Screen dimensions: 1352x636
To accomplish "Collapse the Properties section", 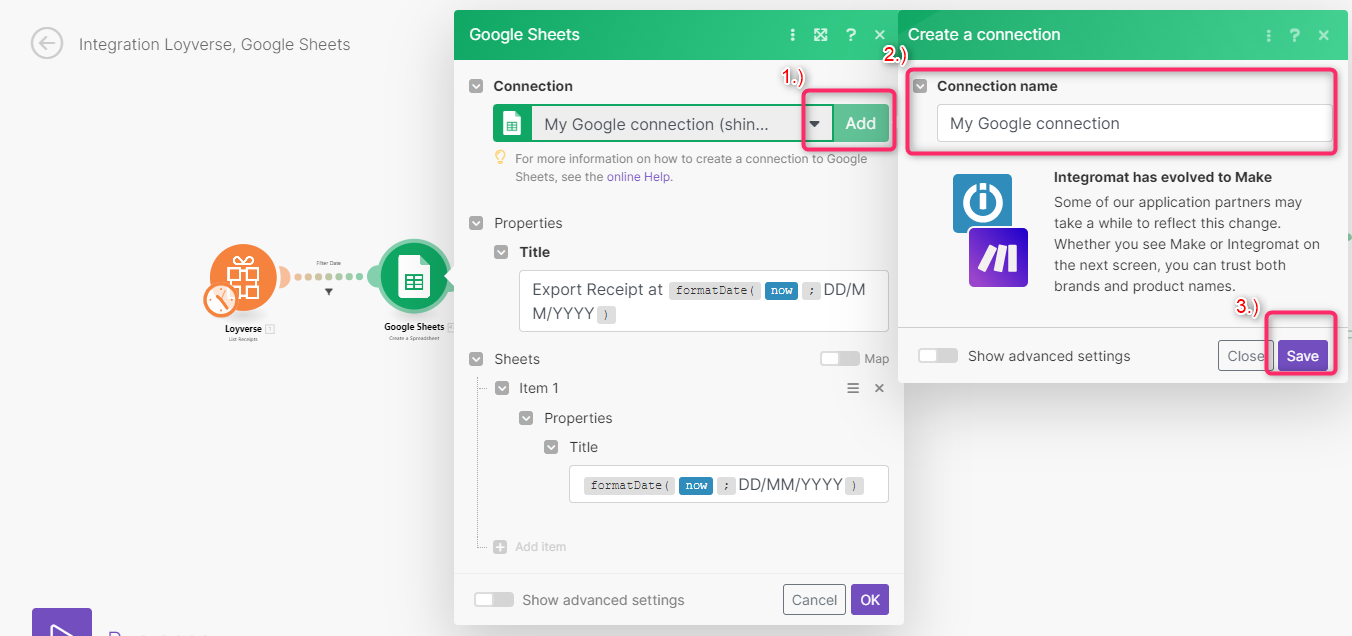I will point(476,222).
